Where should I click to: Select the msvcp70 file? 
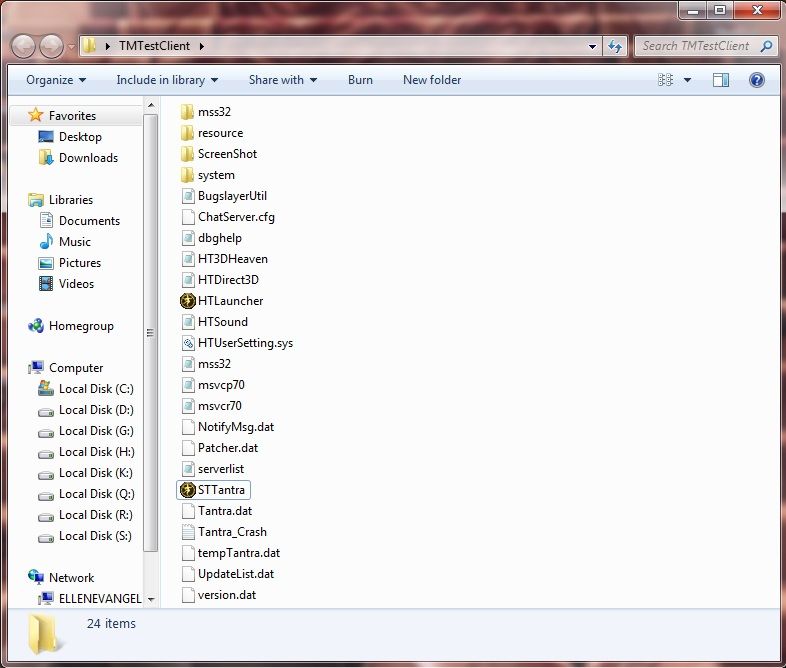pyautogui.click(x=213, y=385)
